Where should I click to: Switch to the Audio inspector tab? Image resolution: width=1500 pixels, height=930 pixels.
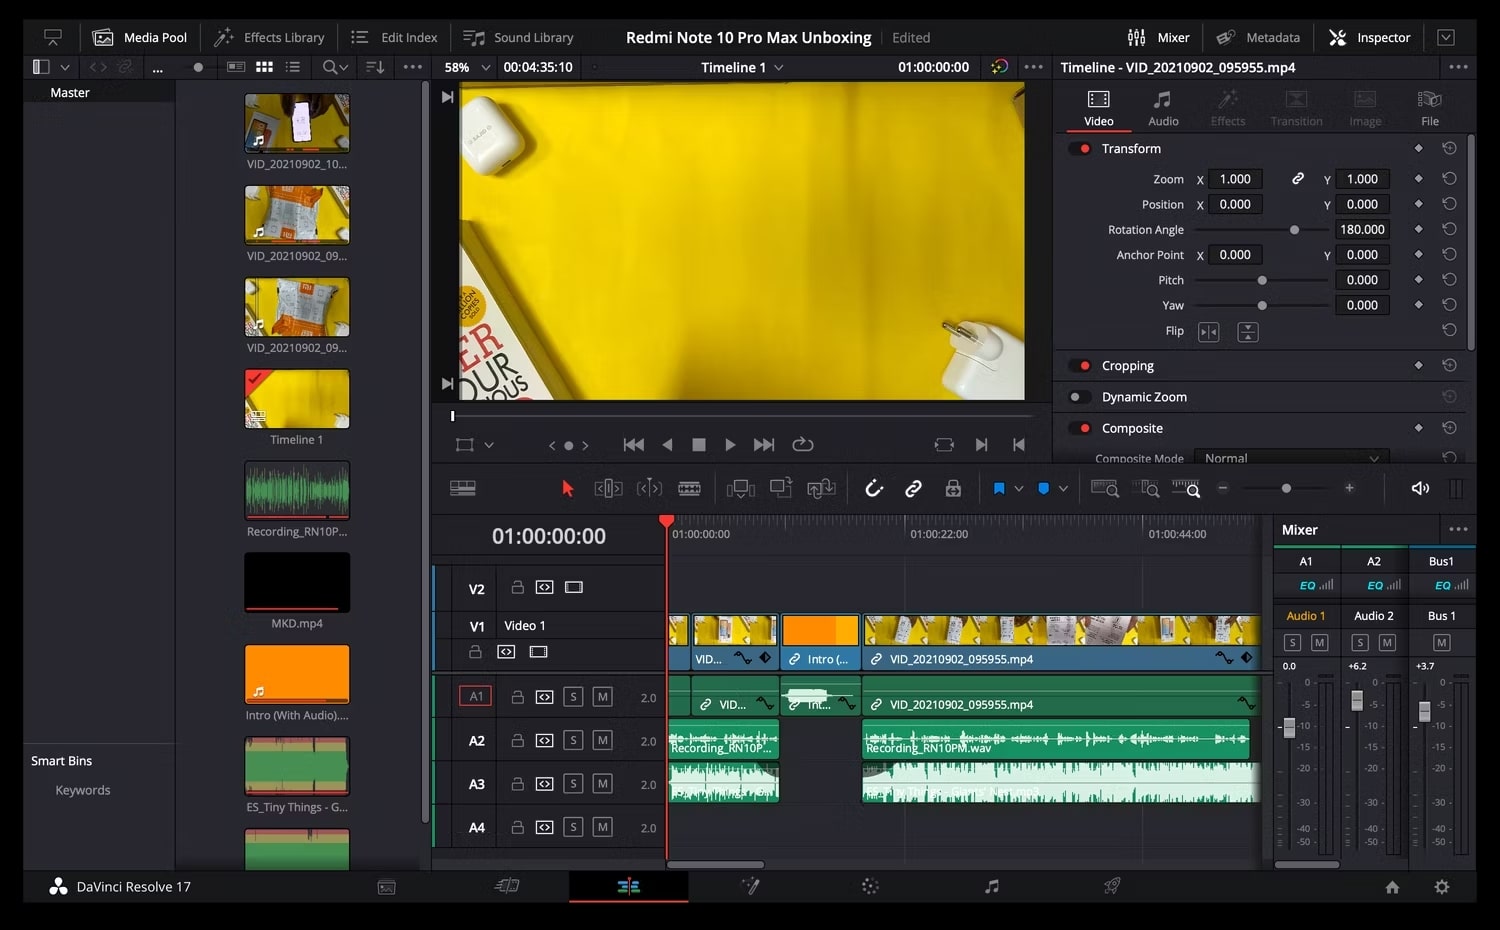tap(1162, 108)
